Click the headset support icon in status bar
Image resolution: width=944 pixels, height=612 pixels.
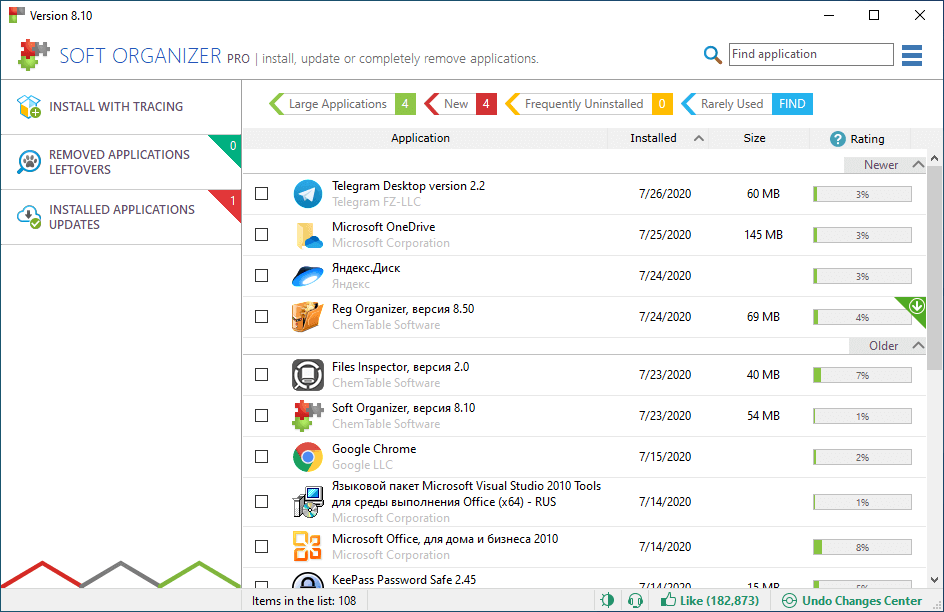(x=634, y=599)
